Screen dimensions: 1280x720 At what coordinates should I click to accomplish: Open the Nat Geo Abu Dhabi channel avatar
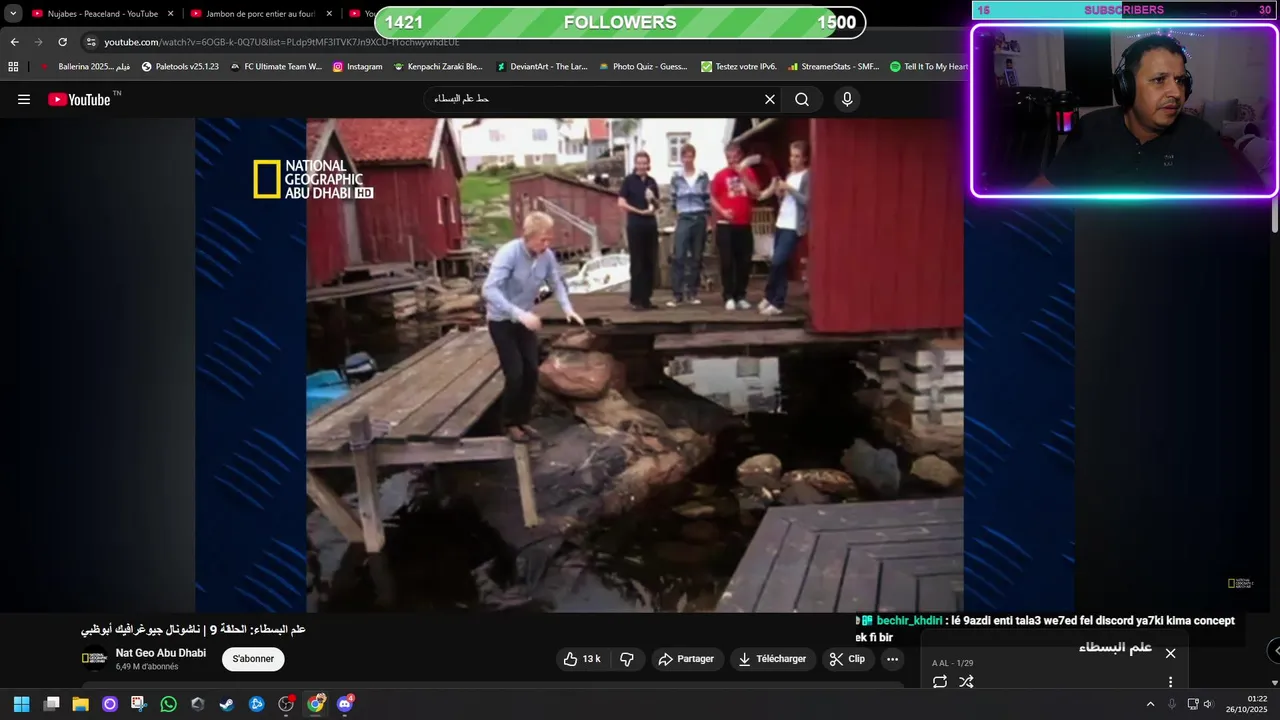[x=94, y=658]
